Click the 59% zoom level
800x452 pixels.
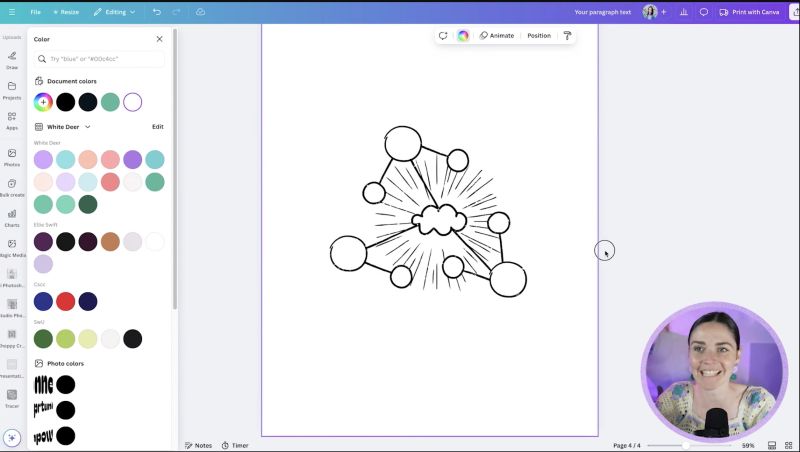pos(747,445)
